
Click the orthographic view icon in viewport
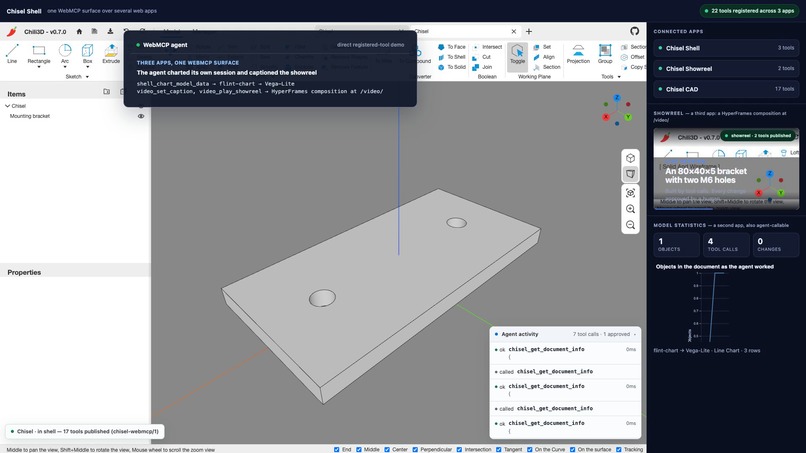[630, 174]
